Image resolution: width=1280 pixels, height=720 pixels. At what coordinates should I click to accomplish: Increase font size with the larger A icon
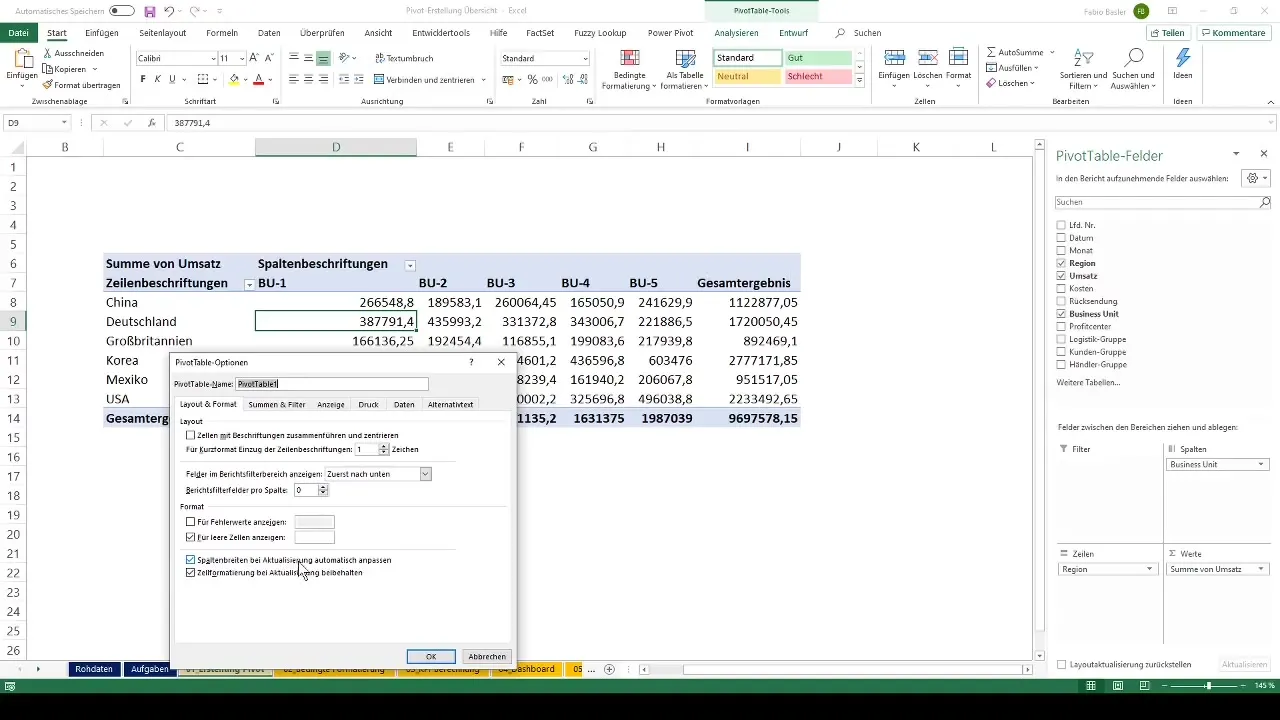[x=254, y=58]
